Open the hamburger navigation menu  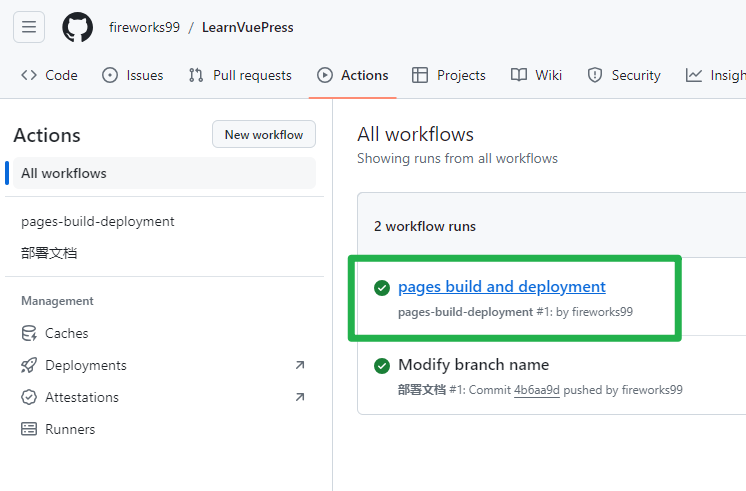click(28, 27)
